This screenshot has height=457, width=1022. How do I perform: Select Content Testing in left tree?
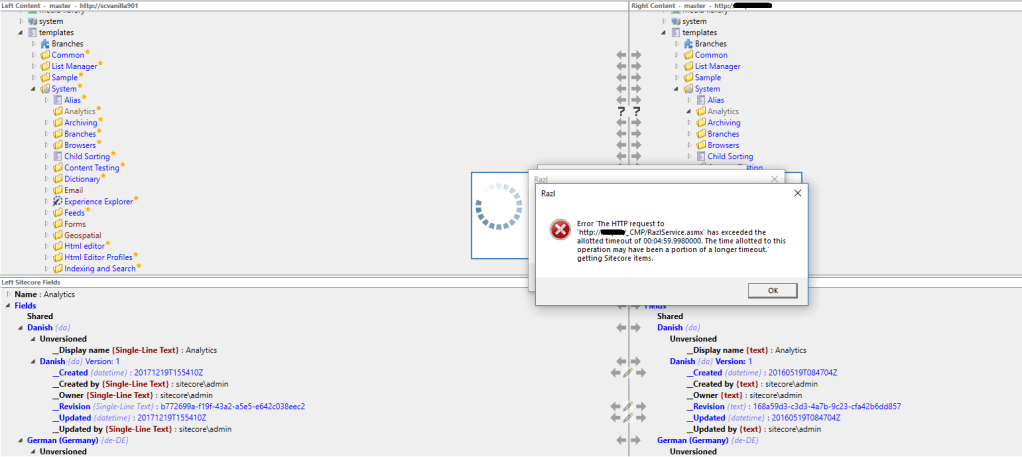tap(92, 168)
